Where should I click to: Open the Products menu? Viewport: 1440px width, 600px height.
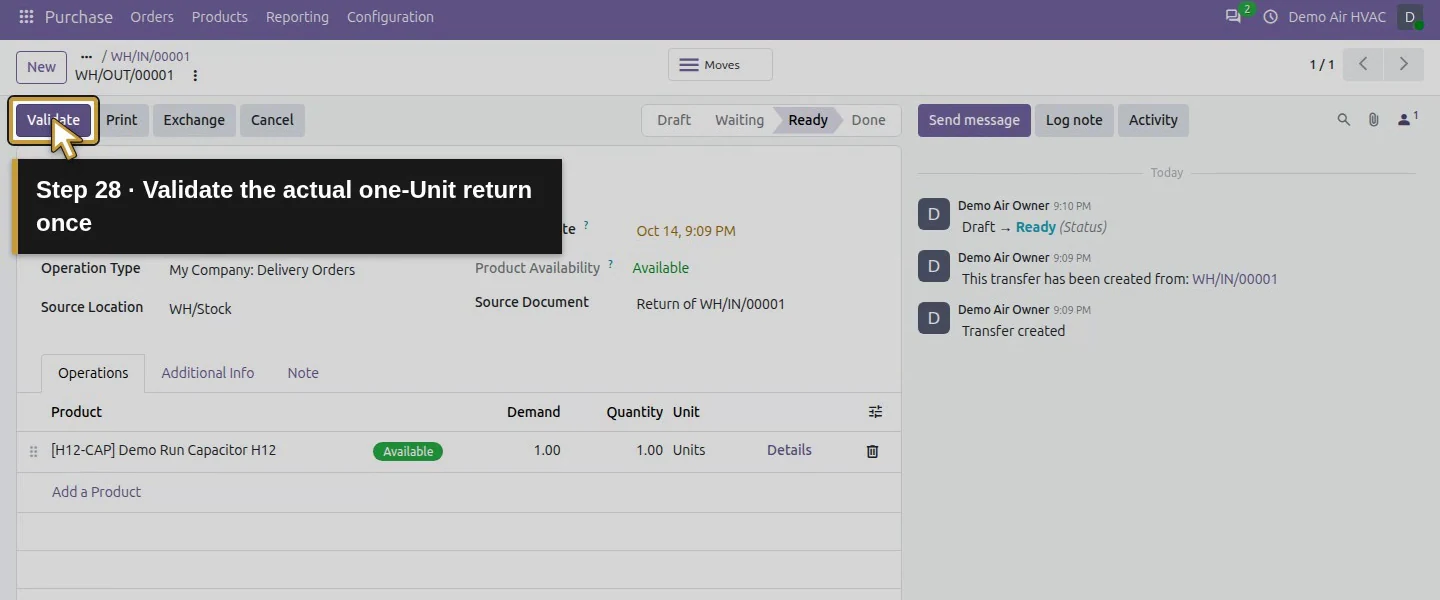[220, 17]
